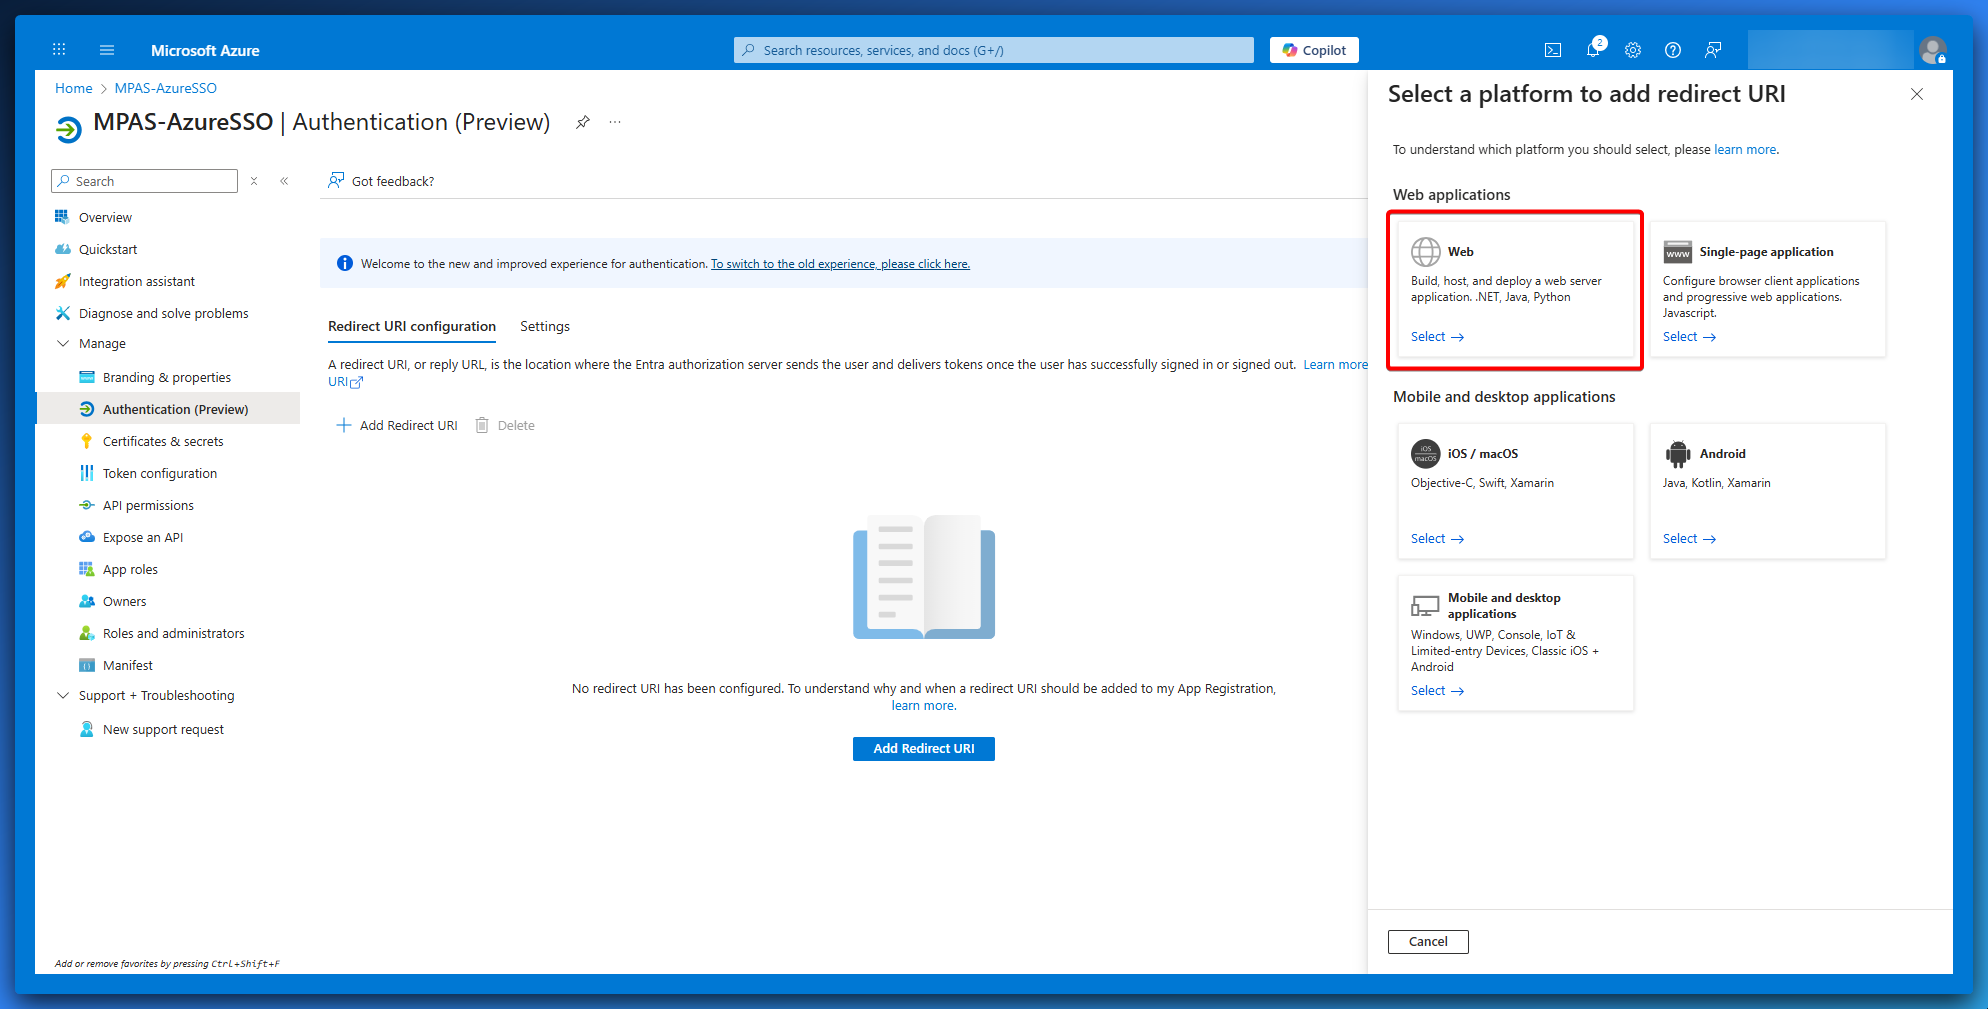This screenshot has height=1009, width=1988.
Task: Click the Mobile and desktop applications icon
Action: pyautogui.click(x=1425, y=605)
